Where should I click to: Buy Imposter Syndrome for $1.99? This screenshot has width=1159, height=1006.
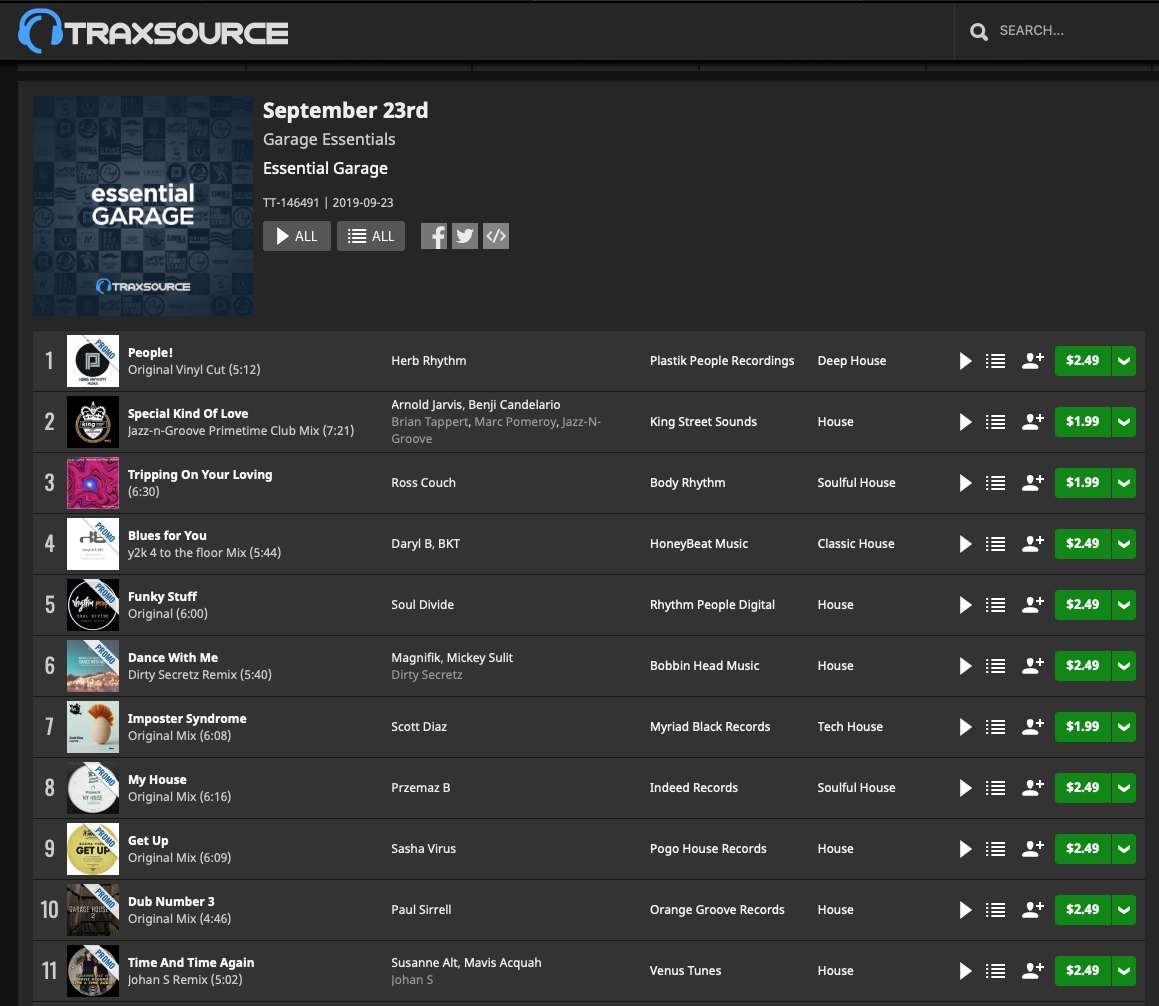tap(1082, 727)
